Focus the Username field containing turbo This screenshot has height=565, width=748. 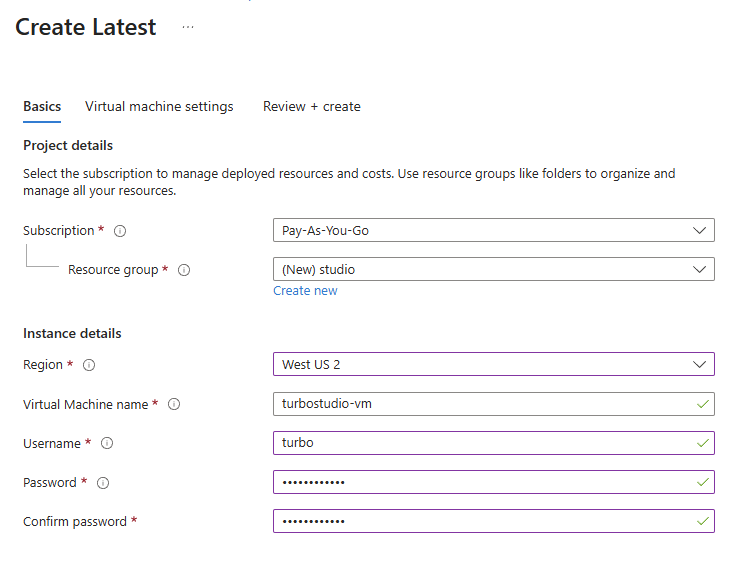(x=480, y=443)
